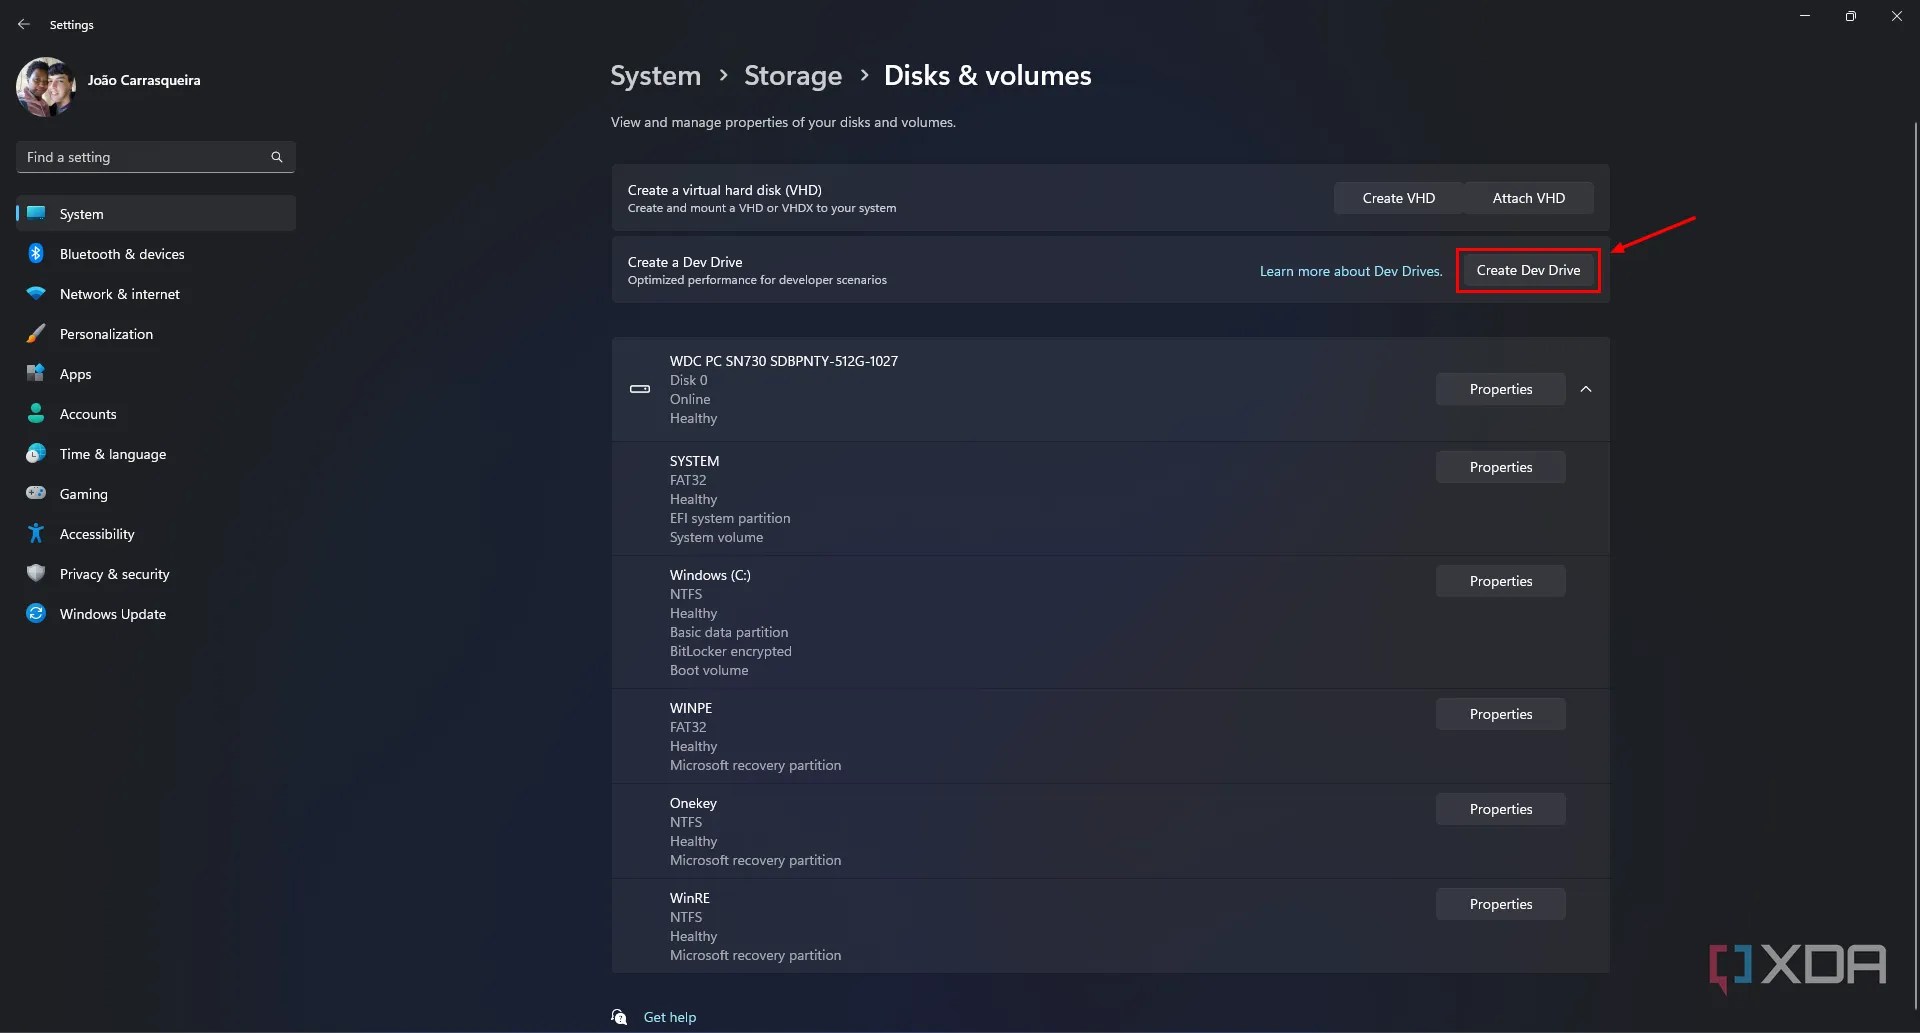Screen dimensions: 1920x1033
Task: Collapse the WDC PC SN730 disk details
Action: (1585, 388)
